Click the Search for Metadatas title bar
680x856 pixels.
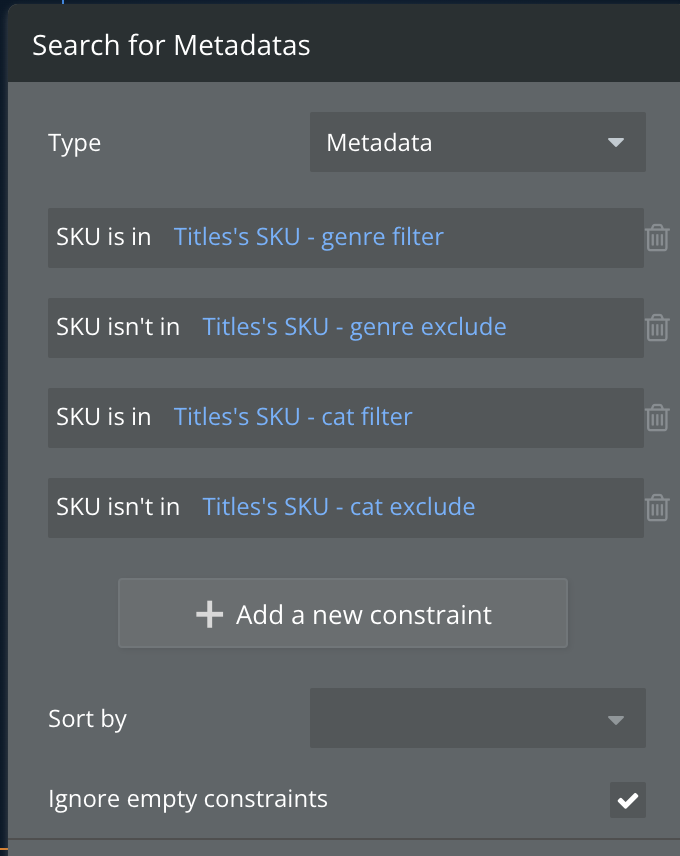coord(340,45)
